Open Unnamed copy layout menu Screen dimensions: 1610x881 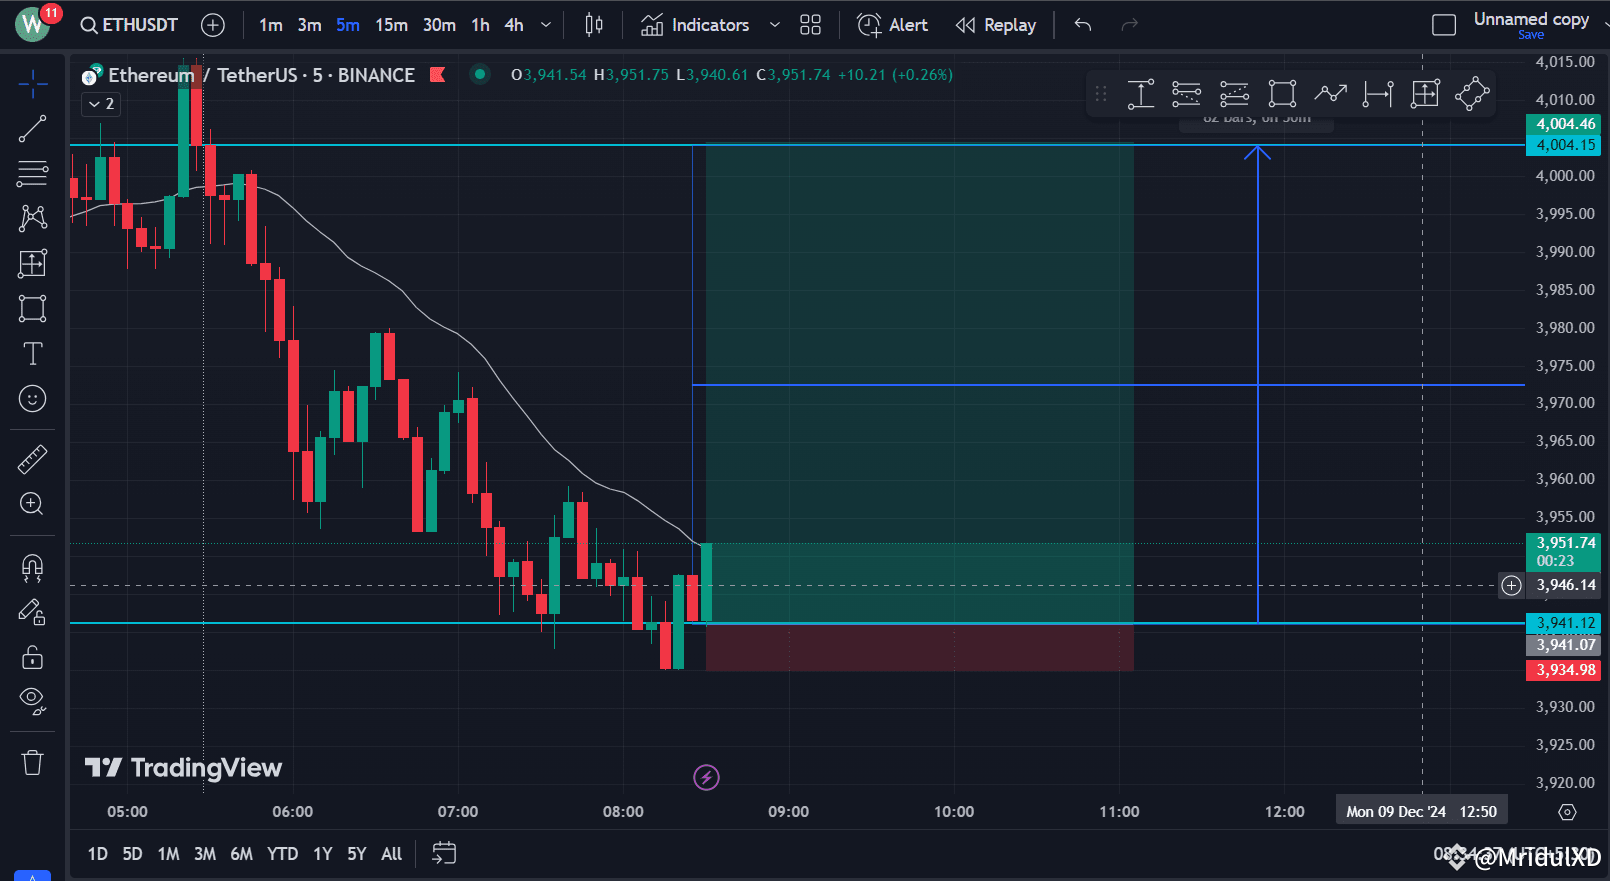pos(1531,18)
